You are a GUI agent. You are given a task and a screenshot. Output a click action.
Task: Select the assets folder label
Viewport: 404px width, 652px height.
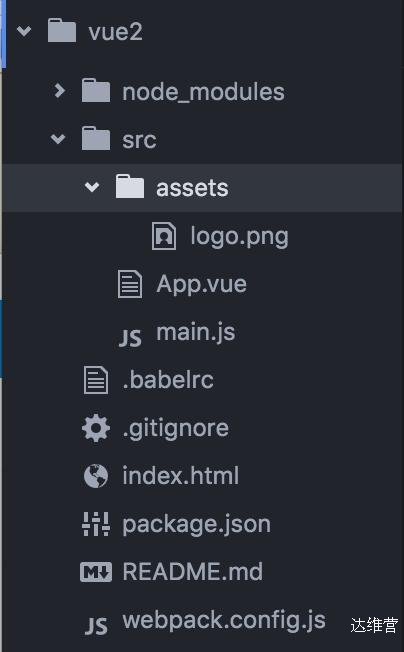tap(192, 188)
